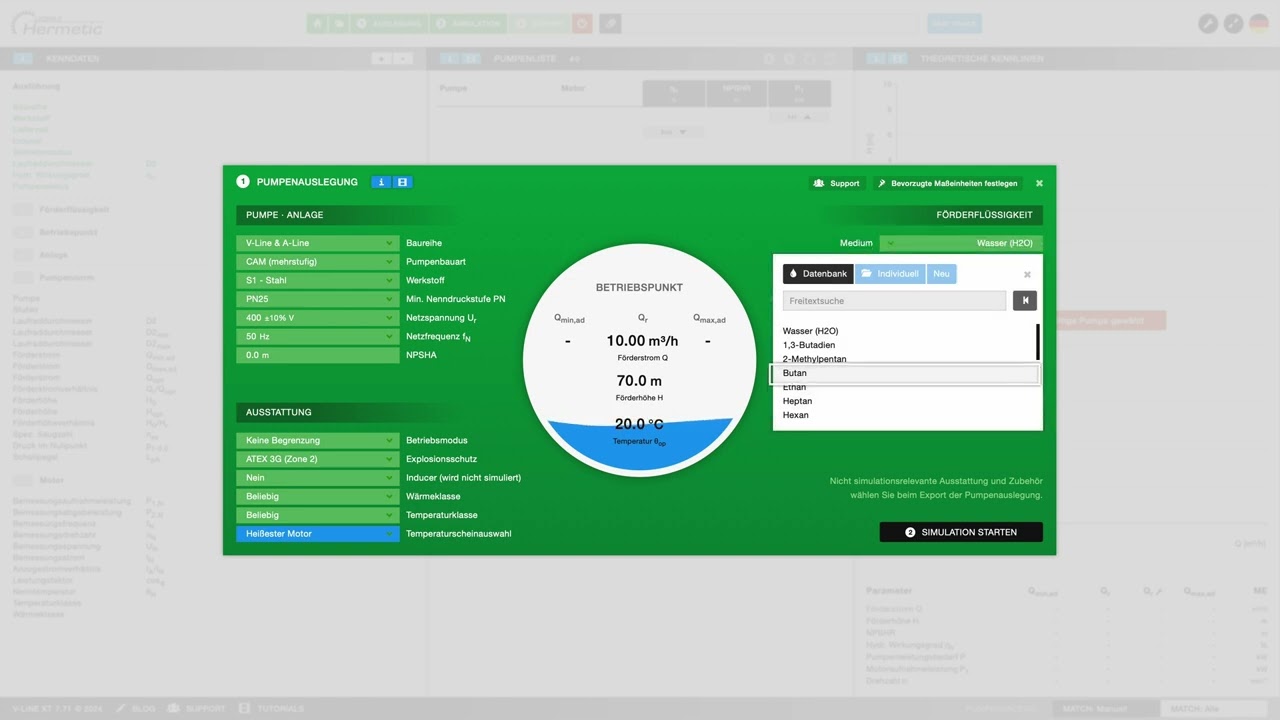Start the simulation with Simulation Starten
Screen dimensions: 1280x720
[961, 532]
